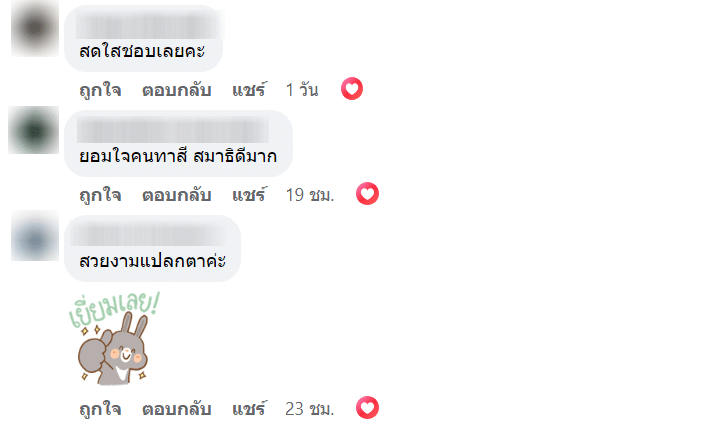Click heart reaction on 23 ชม. comment

(x=368, y=408)
